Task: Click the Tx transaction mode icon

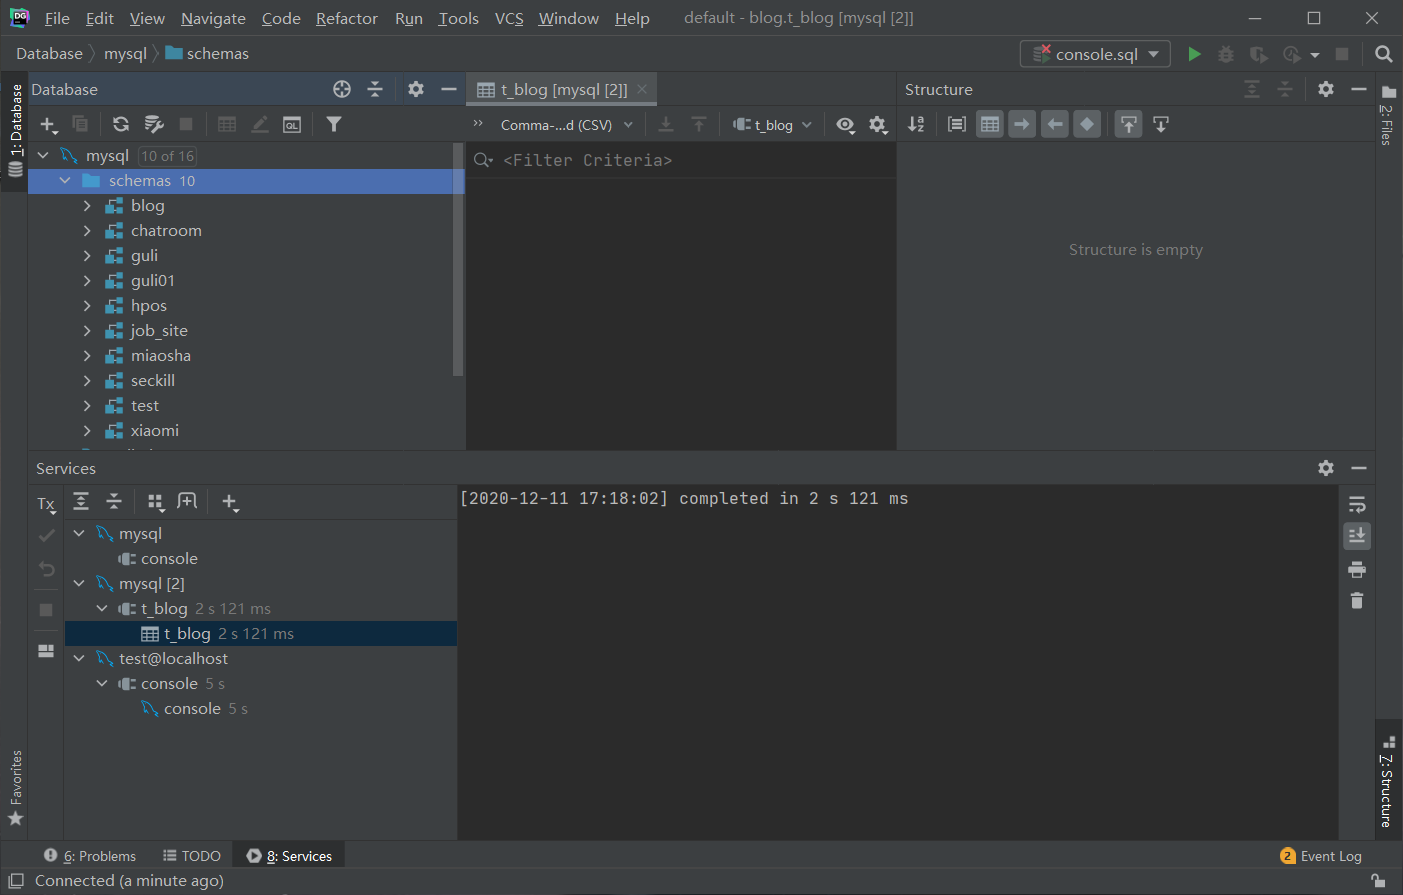Action: (46, 504)
